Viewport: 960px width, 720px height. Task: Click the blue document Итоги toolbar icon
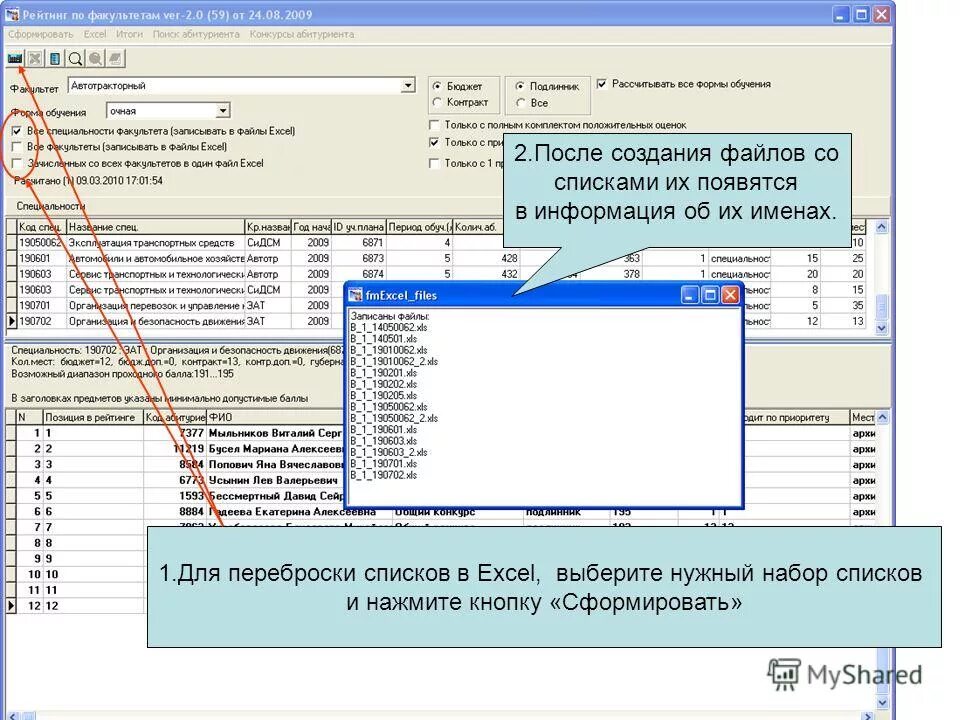click(x=55, y=59)
